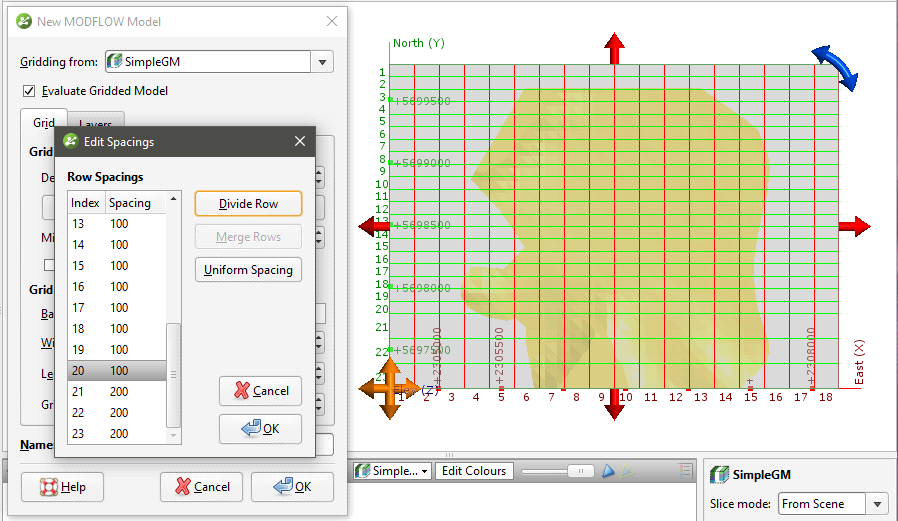Toggle the Evaluate Gridded Model checkbox
Screen dimensions: 898x521
click(x=28, y=91)
